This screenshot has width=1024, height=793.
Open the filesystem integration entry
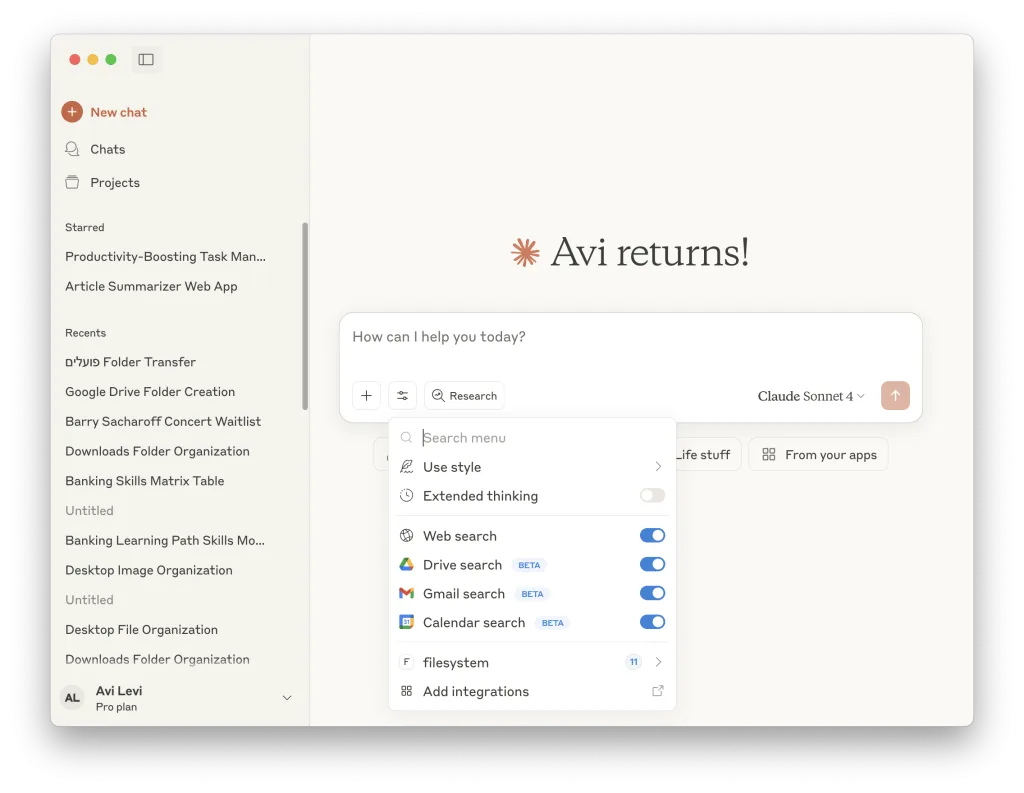[532, 662]
